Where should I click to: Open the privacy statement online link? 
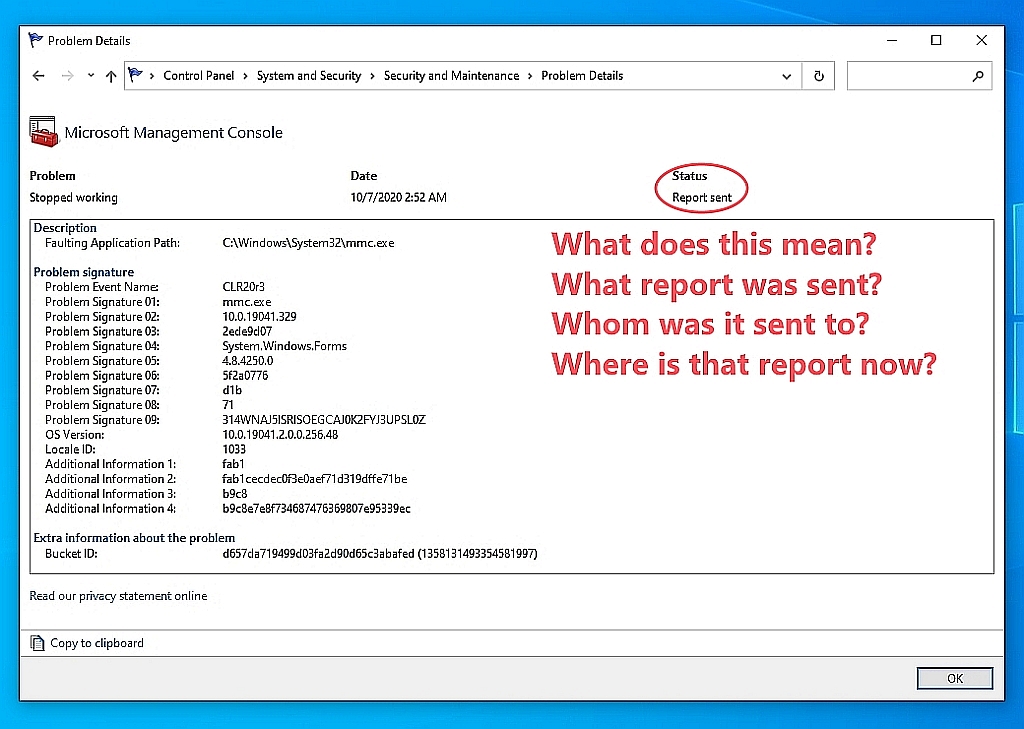coord(118,596)
